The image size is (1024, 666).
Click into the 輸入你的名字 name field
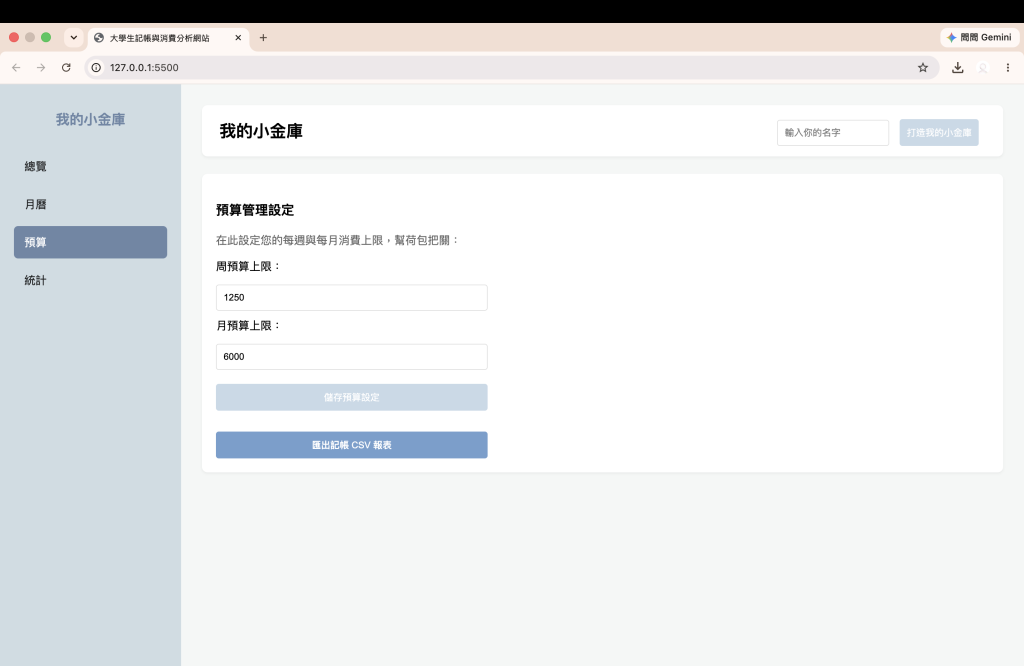pos(833,133)
